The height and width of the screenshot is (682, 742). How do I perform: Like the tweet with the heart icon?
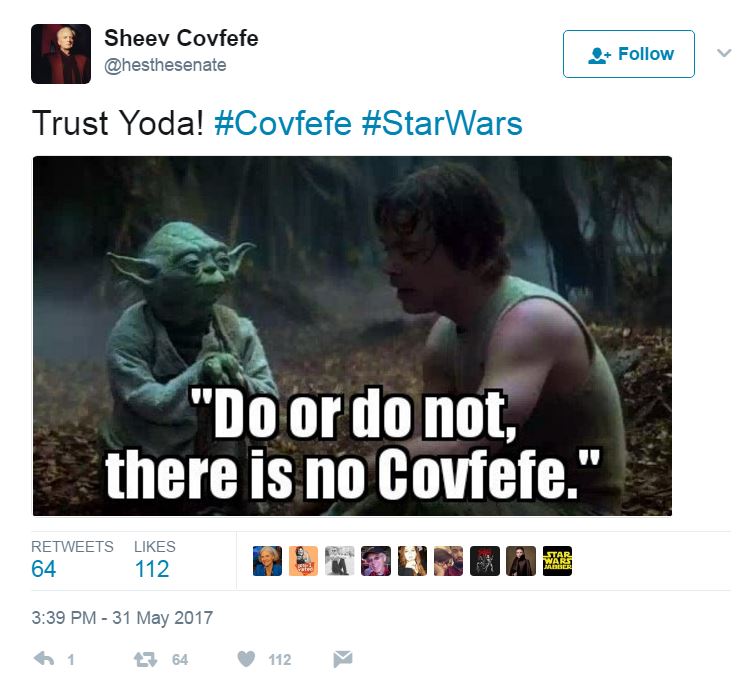(246, 659)
